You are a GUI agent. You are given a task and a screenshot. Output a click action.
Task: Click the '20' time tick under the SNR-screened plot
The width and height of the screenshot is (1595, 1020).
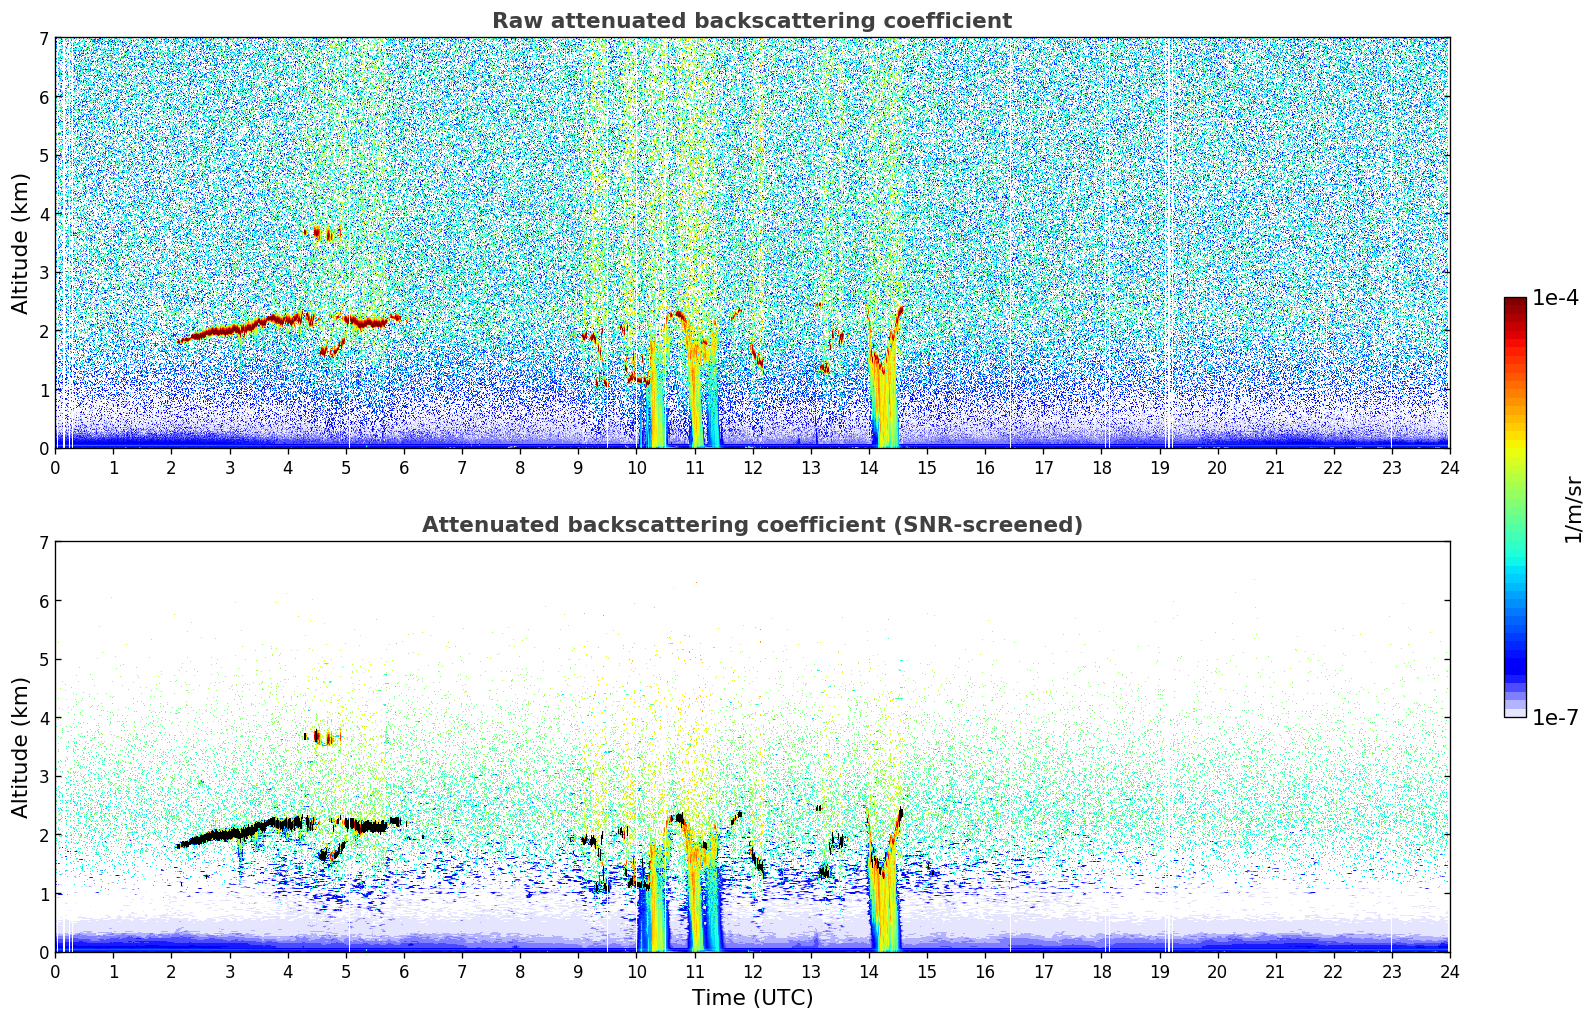coord(1217,971)
